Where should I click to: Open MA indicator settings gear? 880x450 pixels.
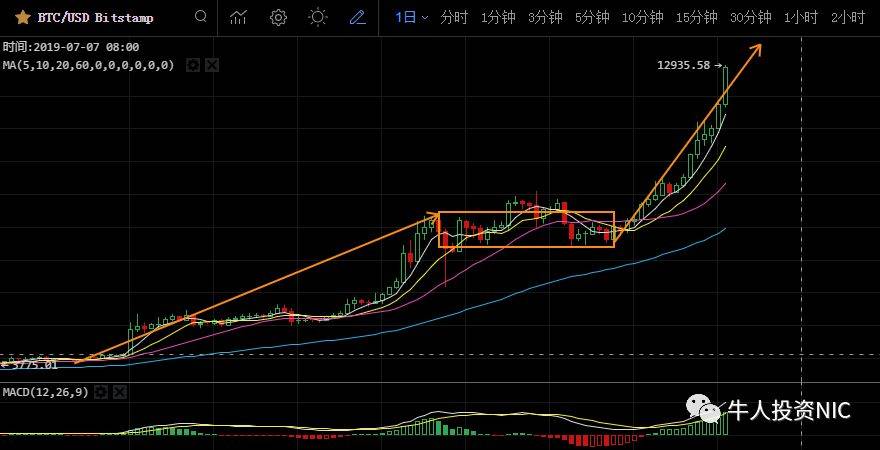coord(193,65)
